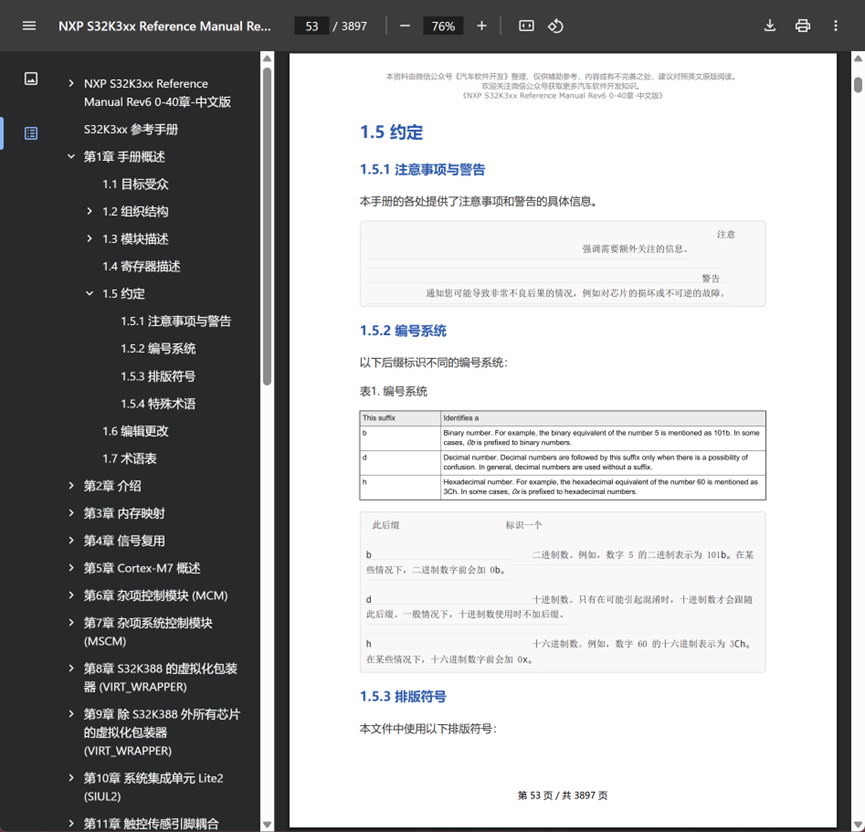Toggle the sidebar with the hamburger menu icon
The width and height of the screenshot is (865, 832).
29,26
